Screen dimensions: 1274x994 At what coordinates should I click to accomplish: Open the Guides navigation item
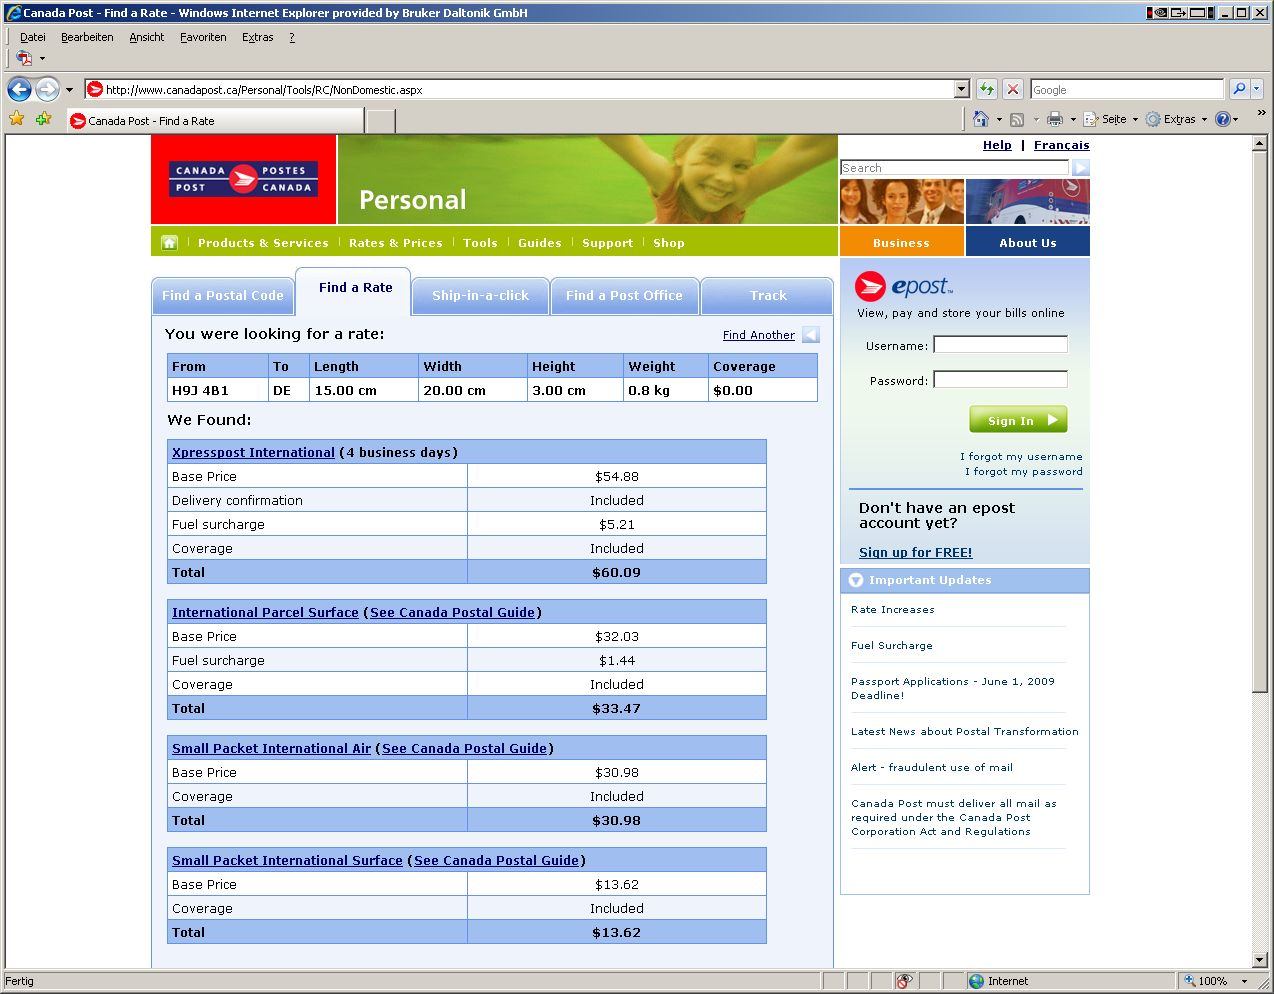539,243
